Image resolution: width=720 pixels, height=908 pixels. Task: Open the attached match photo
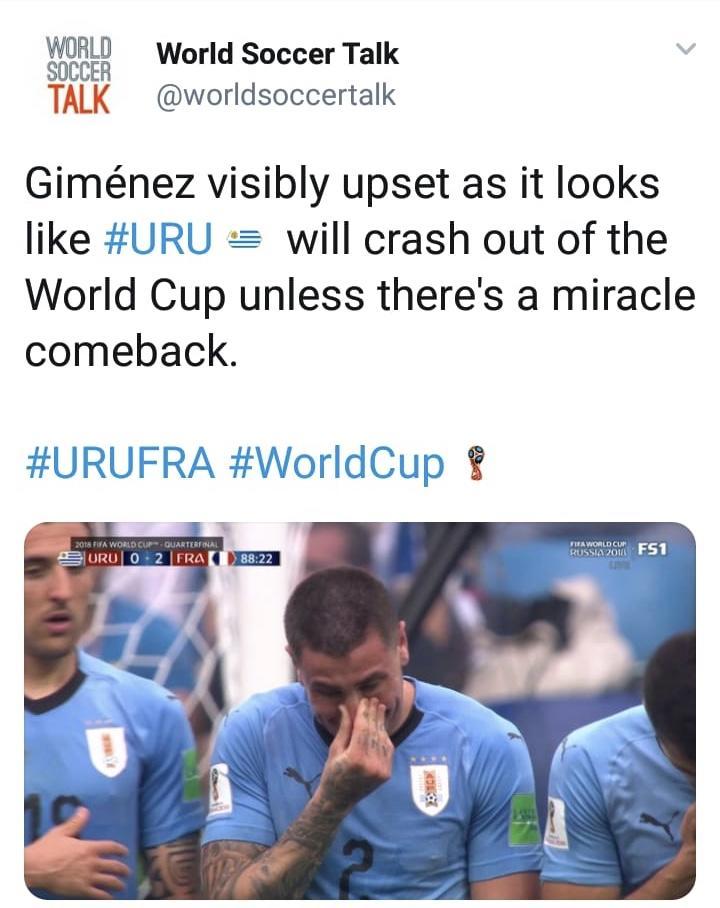pos(360,711)
